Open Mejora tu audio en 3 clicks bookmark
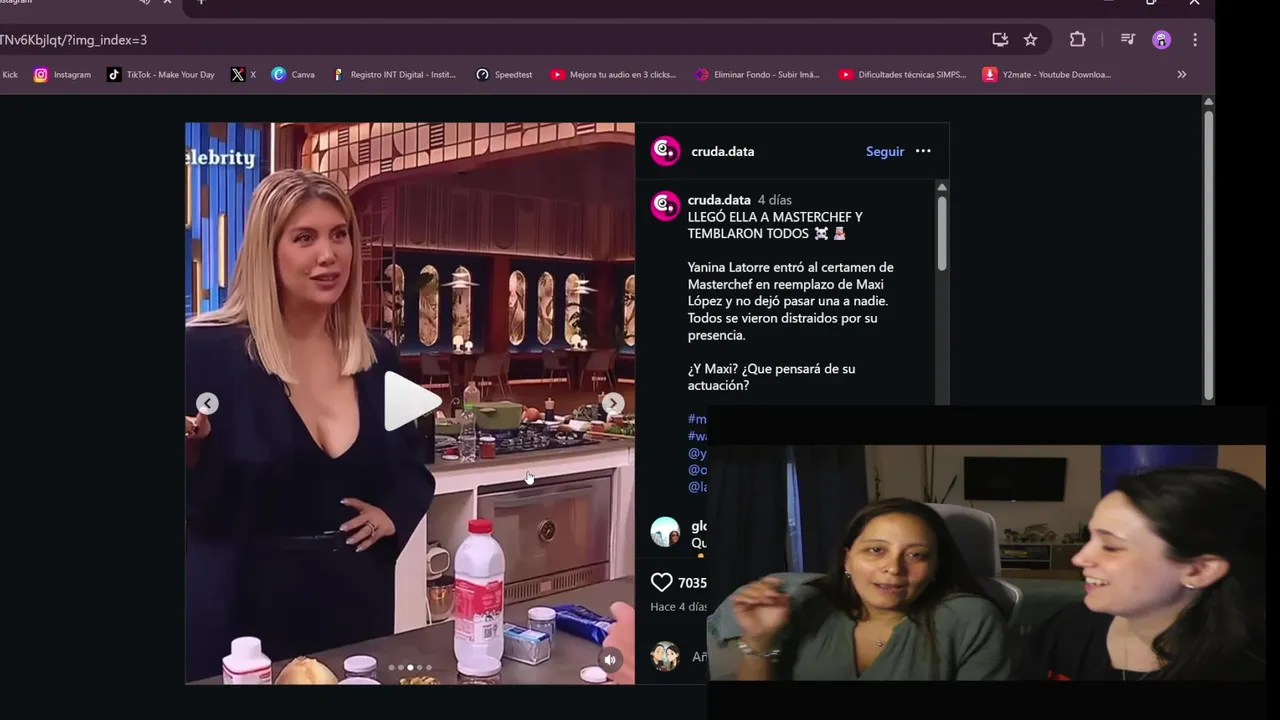1280x720 pixels. (x=613, y=74)
